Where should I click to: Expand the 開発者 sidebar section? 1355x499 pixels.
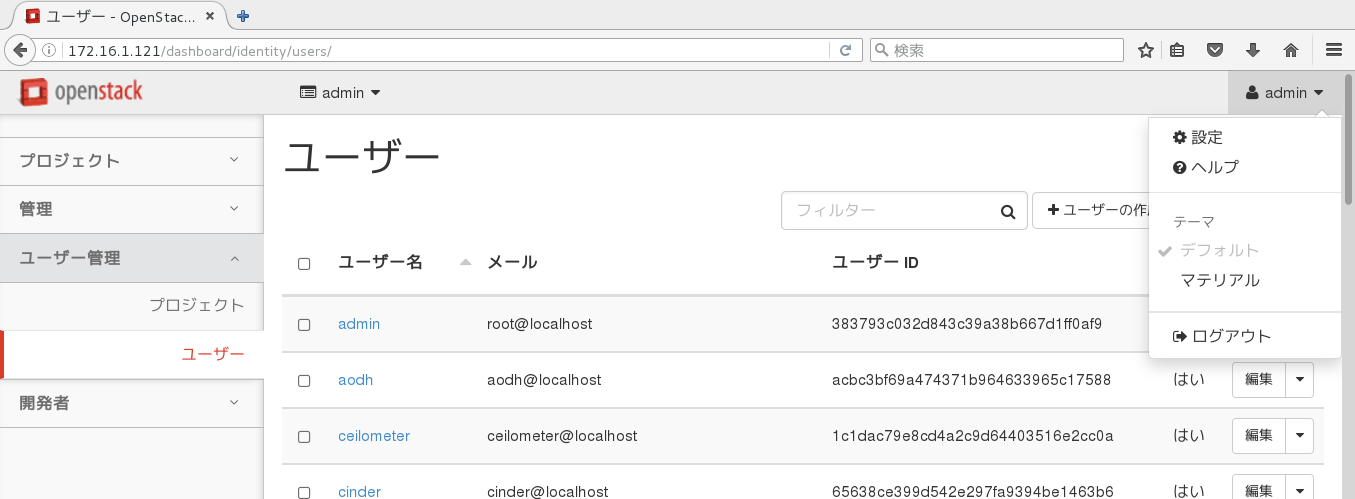pyautogui.click(x=132, y=403)
